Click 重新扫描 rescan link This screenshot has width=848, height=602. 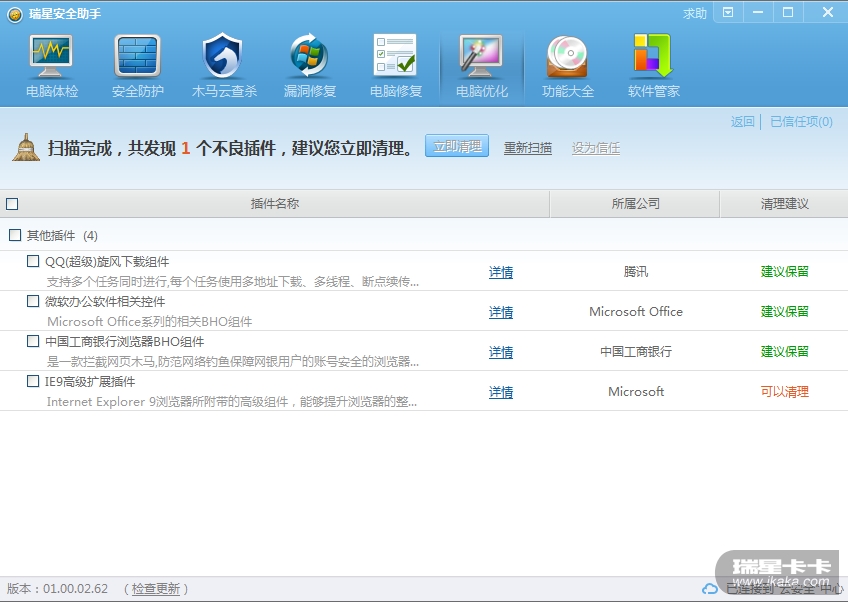click(528, 148)
